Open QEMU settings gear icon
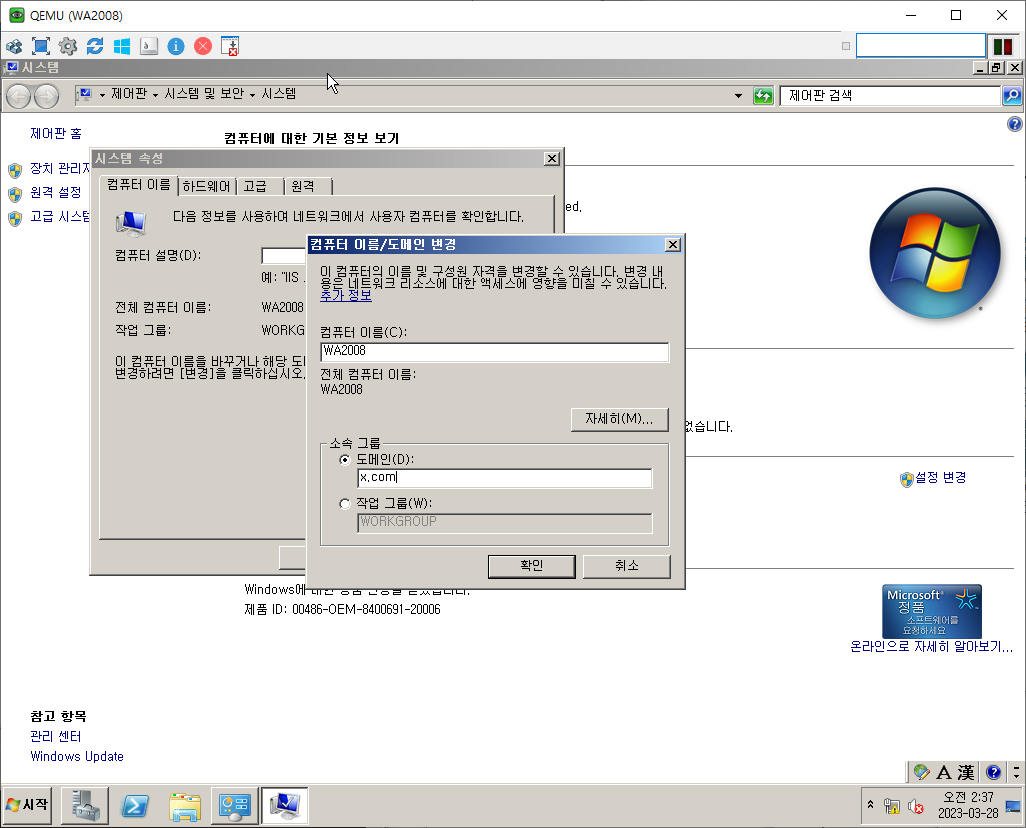The image size is (1026, 828). pyautogui.click(x=68, y=46)
